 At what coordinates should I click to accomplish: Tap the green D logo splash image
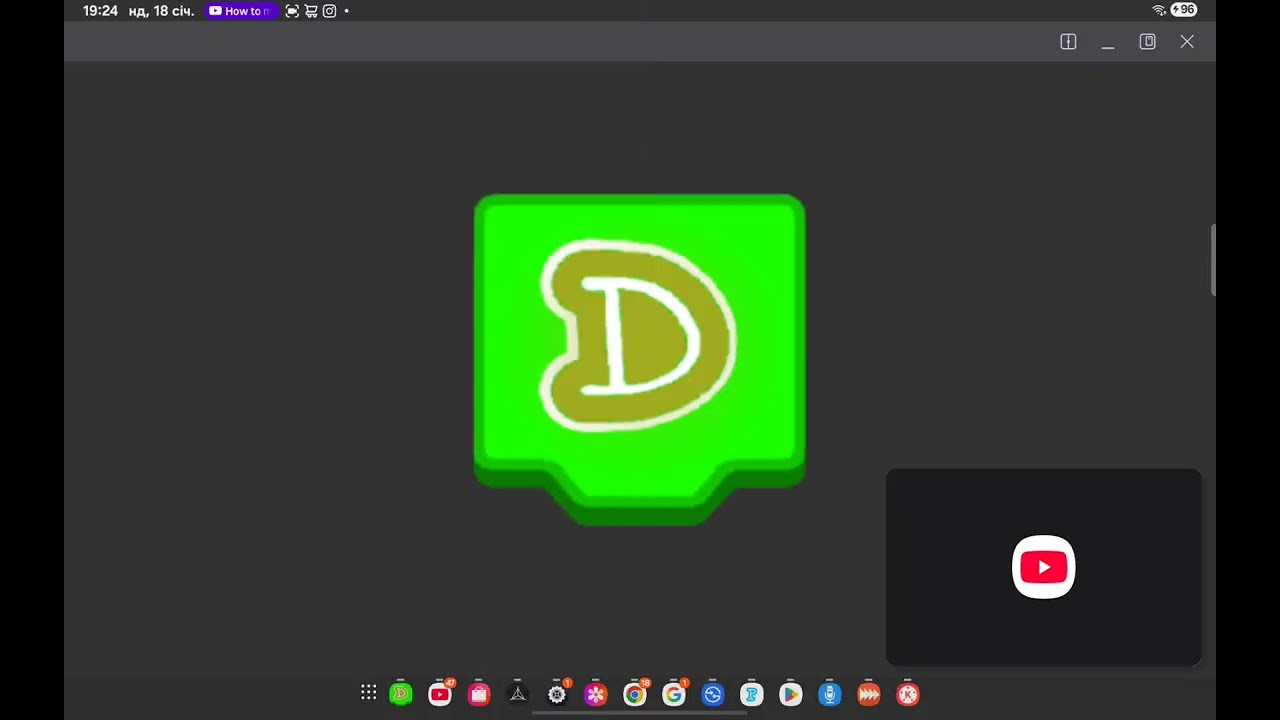pyautogui.click(x=640, y=360)
